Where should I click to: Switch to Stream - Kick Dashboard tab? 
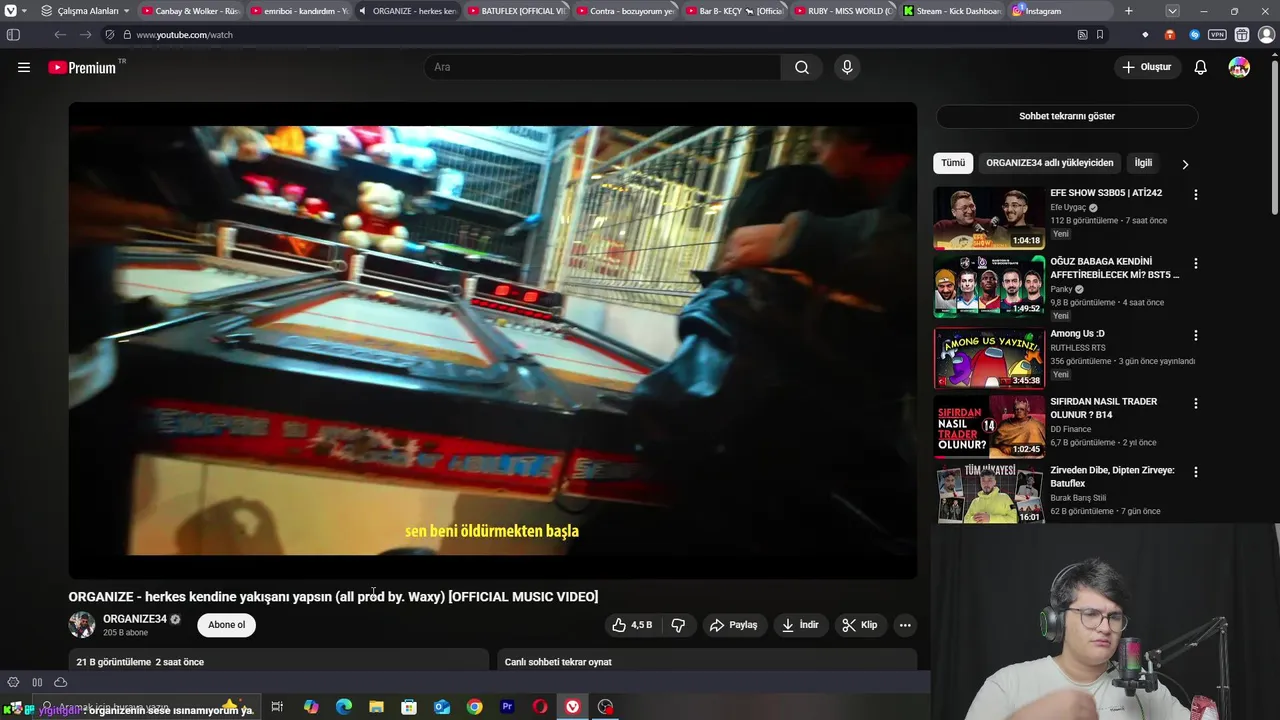(x=951, y=11)
